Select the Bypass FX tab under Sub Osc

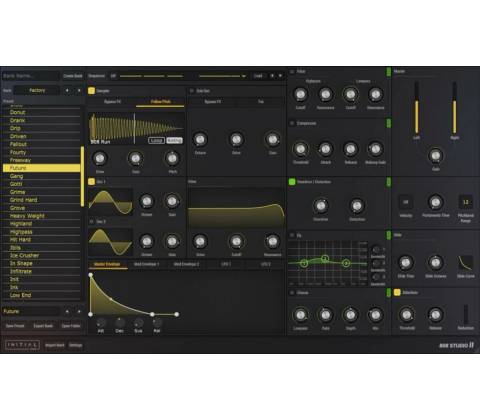tap(213, 102)
